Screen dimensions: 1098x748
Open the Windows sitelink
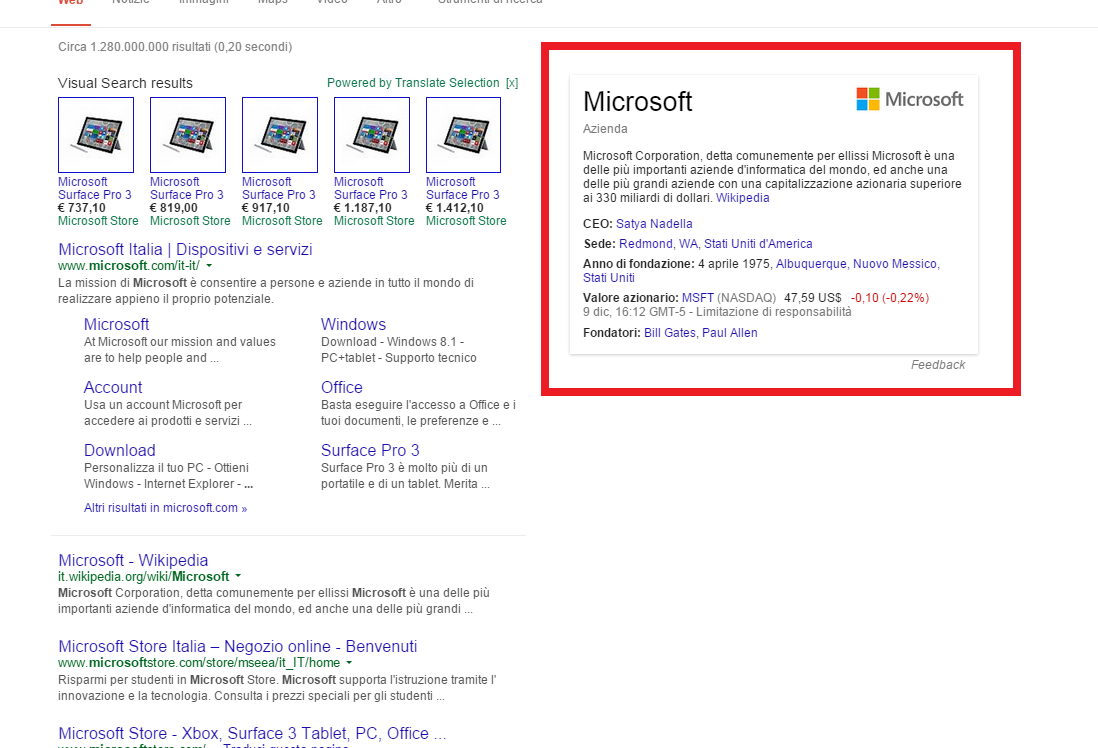(353, 324)
